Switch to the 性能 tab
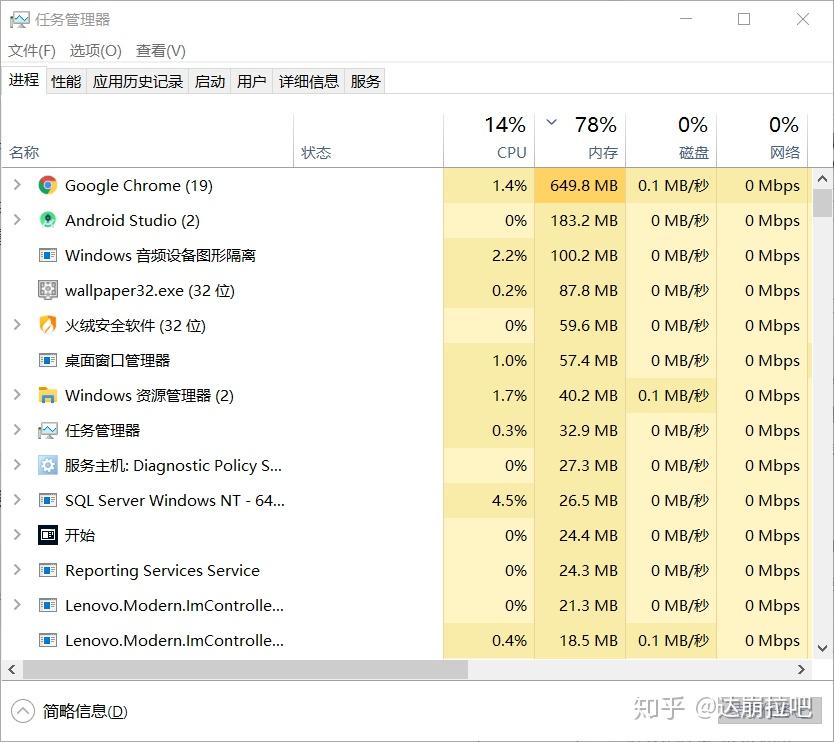 click(66, 82)
